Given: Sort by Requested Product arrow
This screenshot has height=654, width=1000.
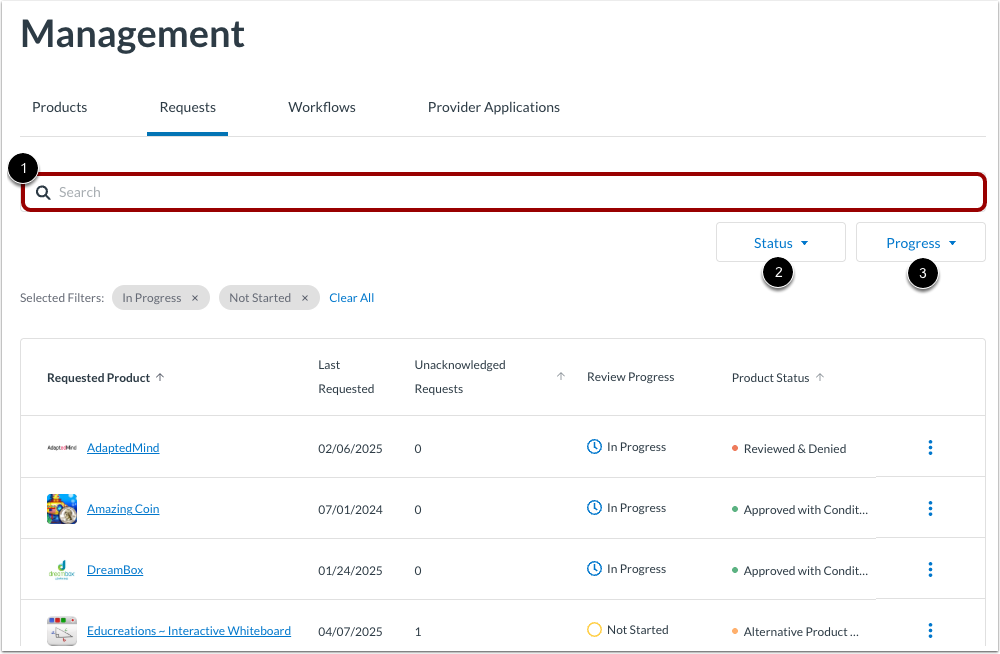Looking at the screenshot, I should pyautogui.click(x=160, y=377).
